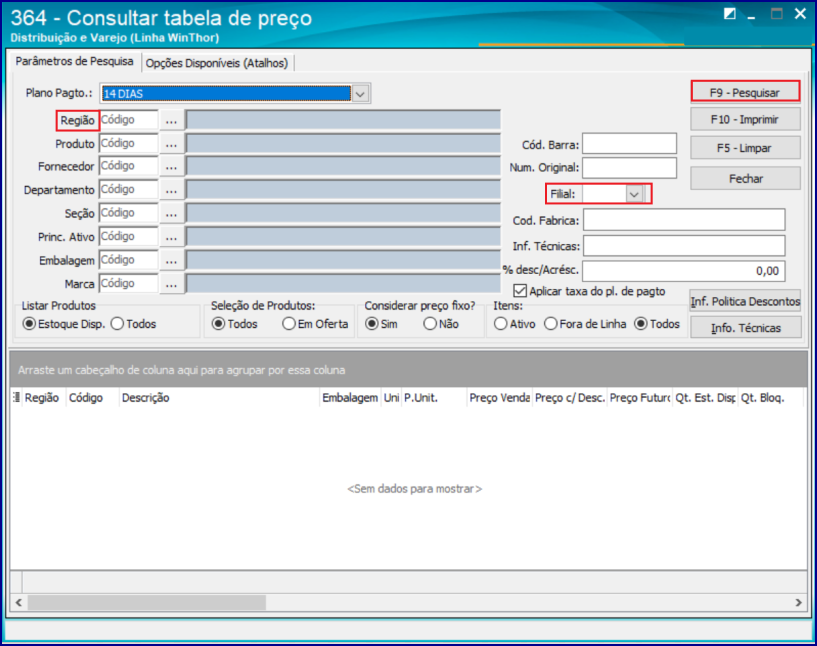The image size is (817, 646).
Task: Open the grid column chooser icon beside Região header
Action: pos(16,397)
